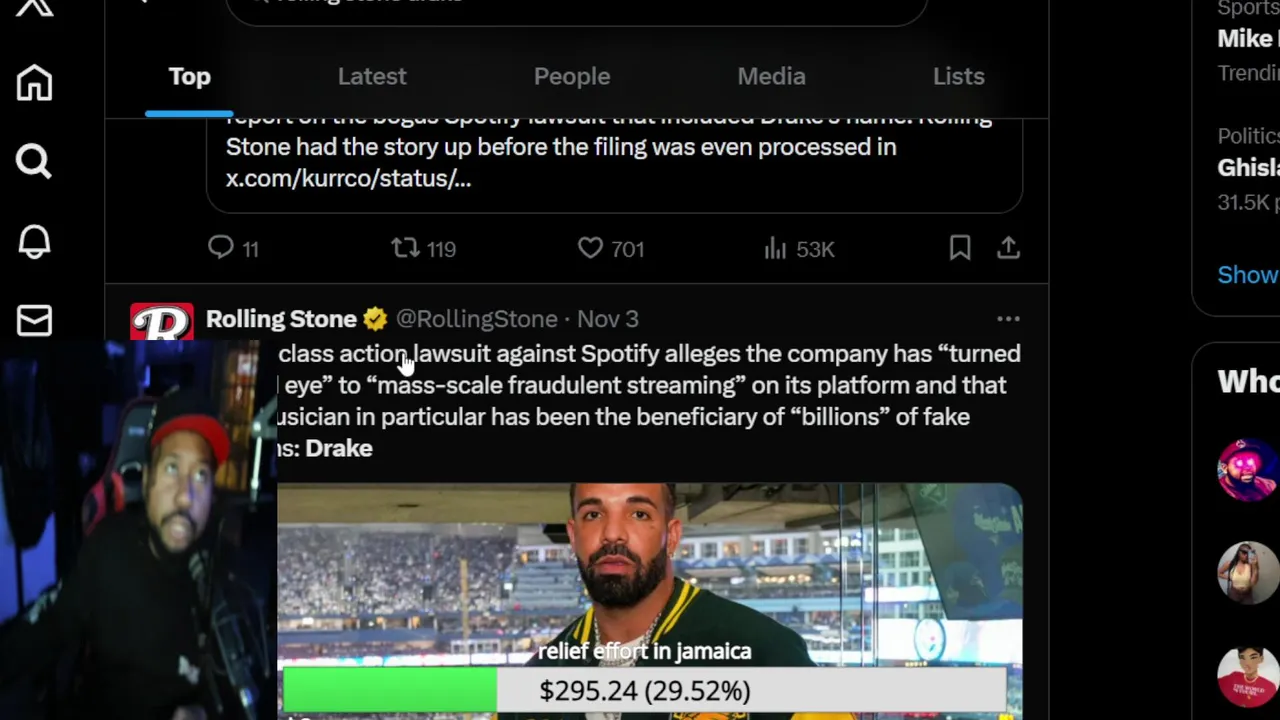1280x720 pixels.
Task: Click the @RollingStone handle
Action: pyautogui.click(x=476, y=319)
